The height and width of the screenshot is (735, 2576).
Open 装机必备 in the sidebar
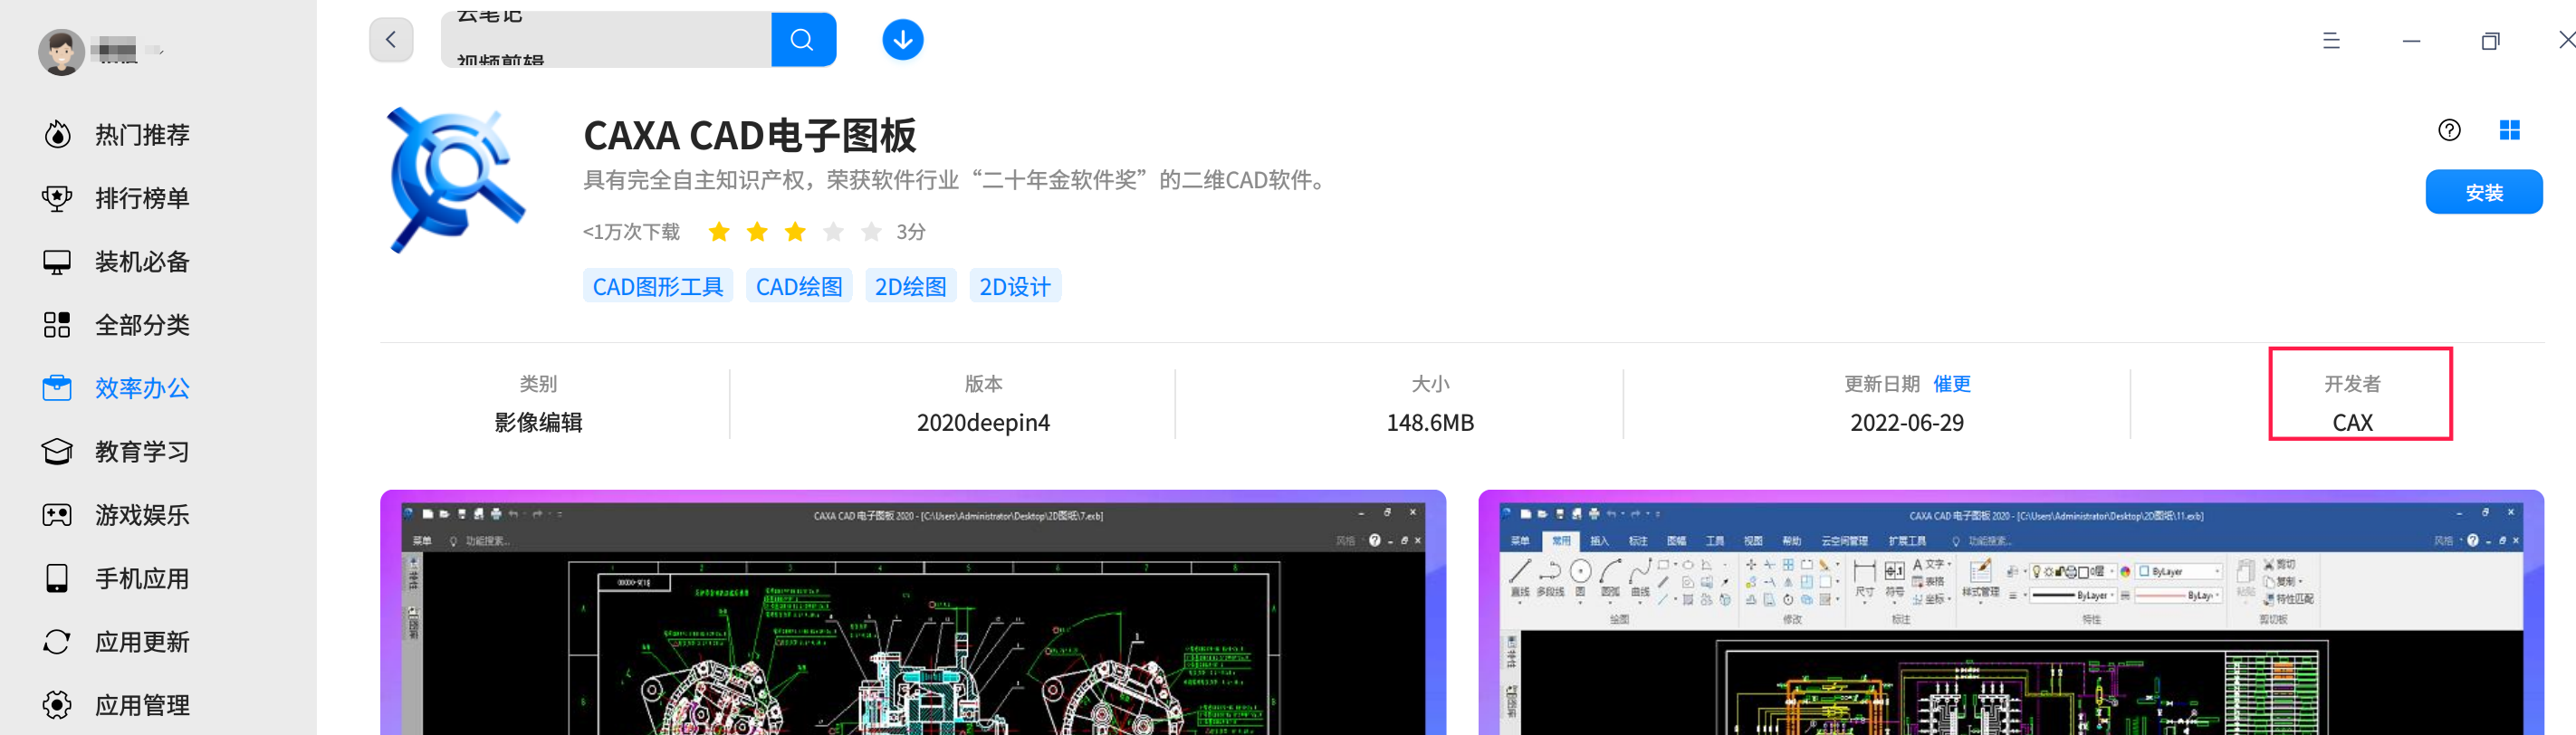coord(117,262)
